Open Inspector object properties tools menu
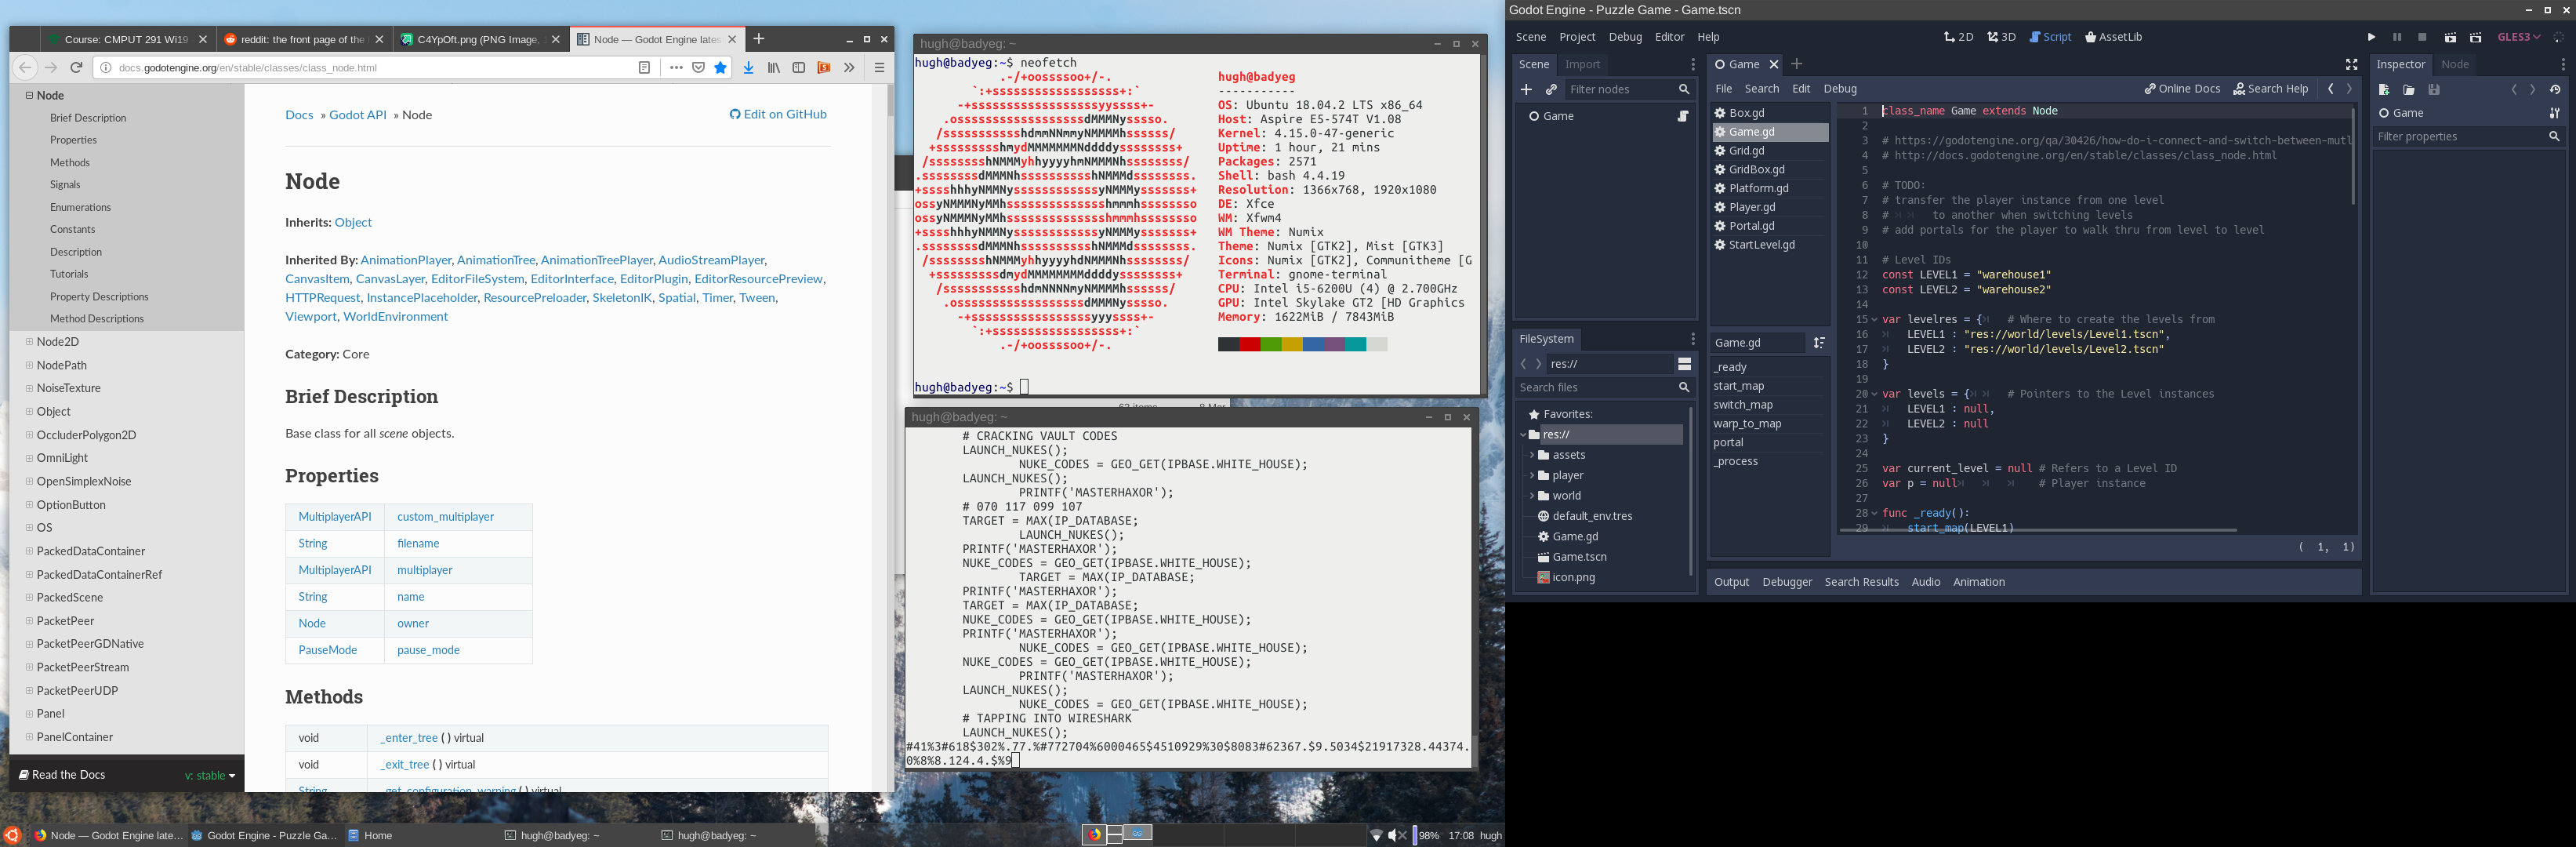The image size is (2576, 847). coord(2554,113)
